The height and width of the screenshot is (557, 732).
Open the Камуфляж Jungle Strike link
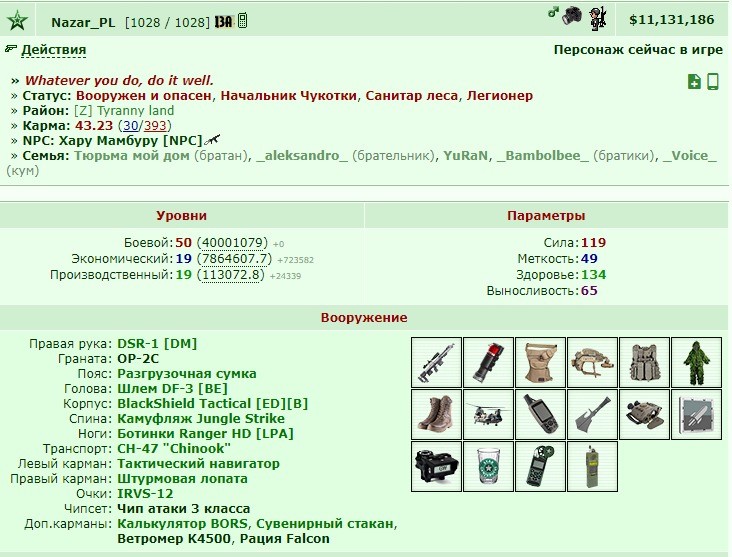201,418
